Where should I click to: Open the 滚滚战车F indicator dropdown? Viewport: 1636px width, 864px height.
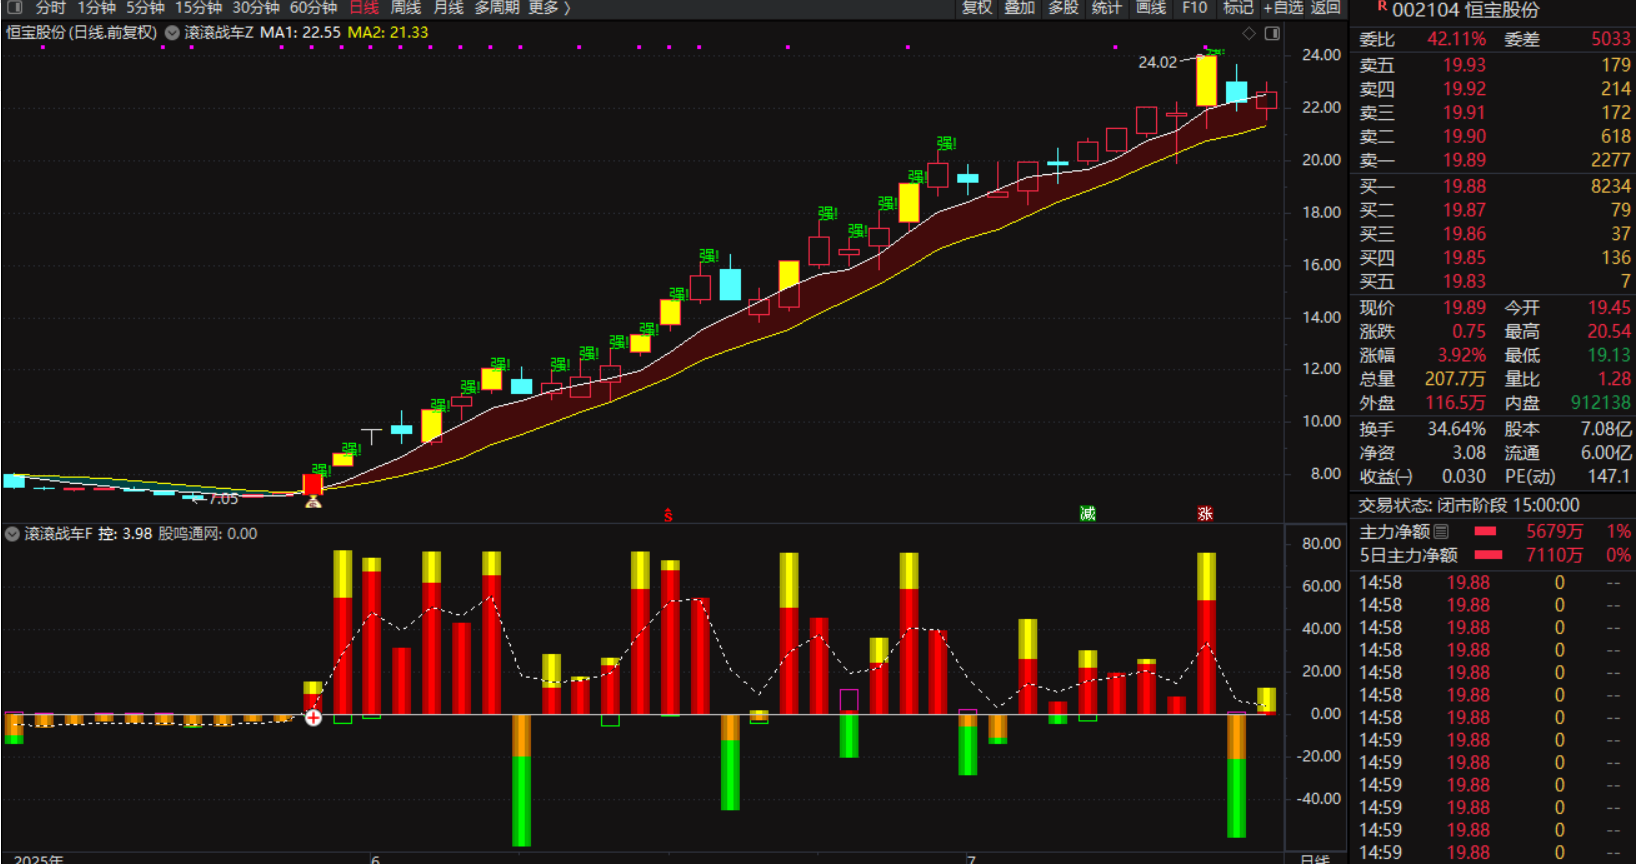tap(12, 534)
